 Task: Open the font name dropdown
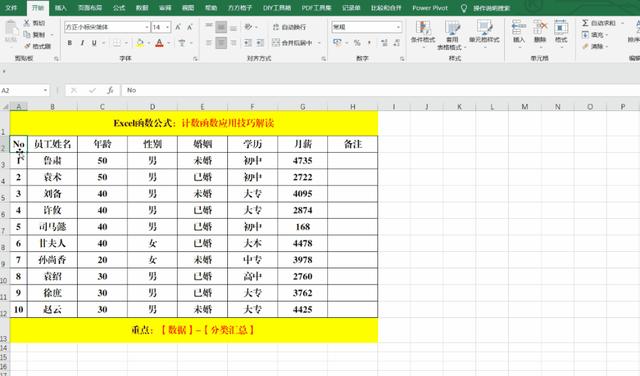tap(147, 27)
